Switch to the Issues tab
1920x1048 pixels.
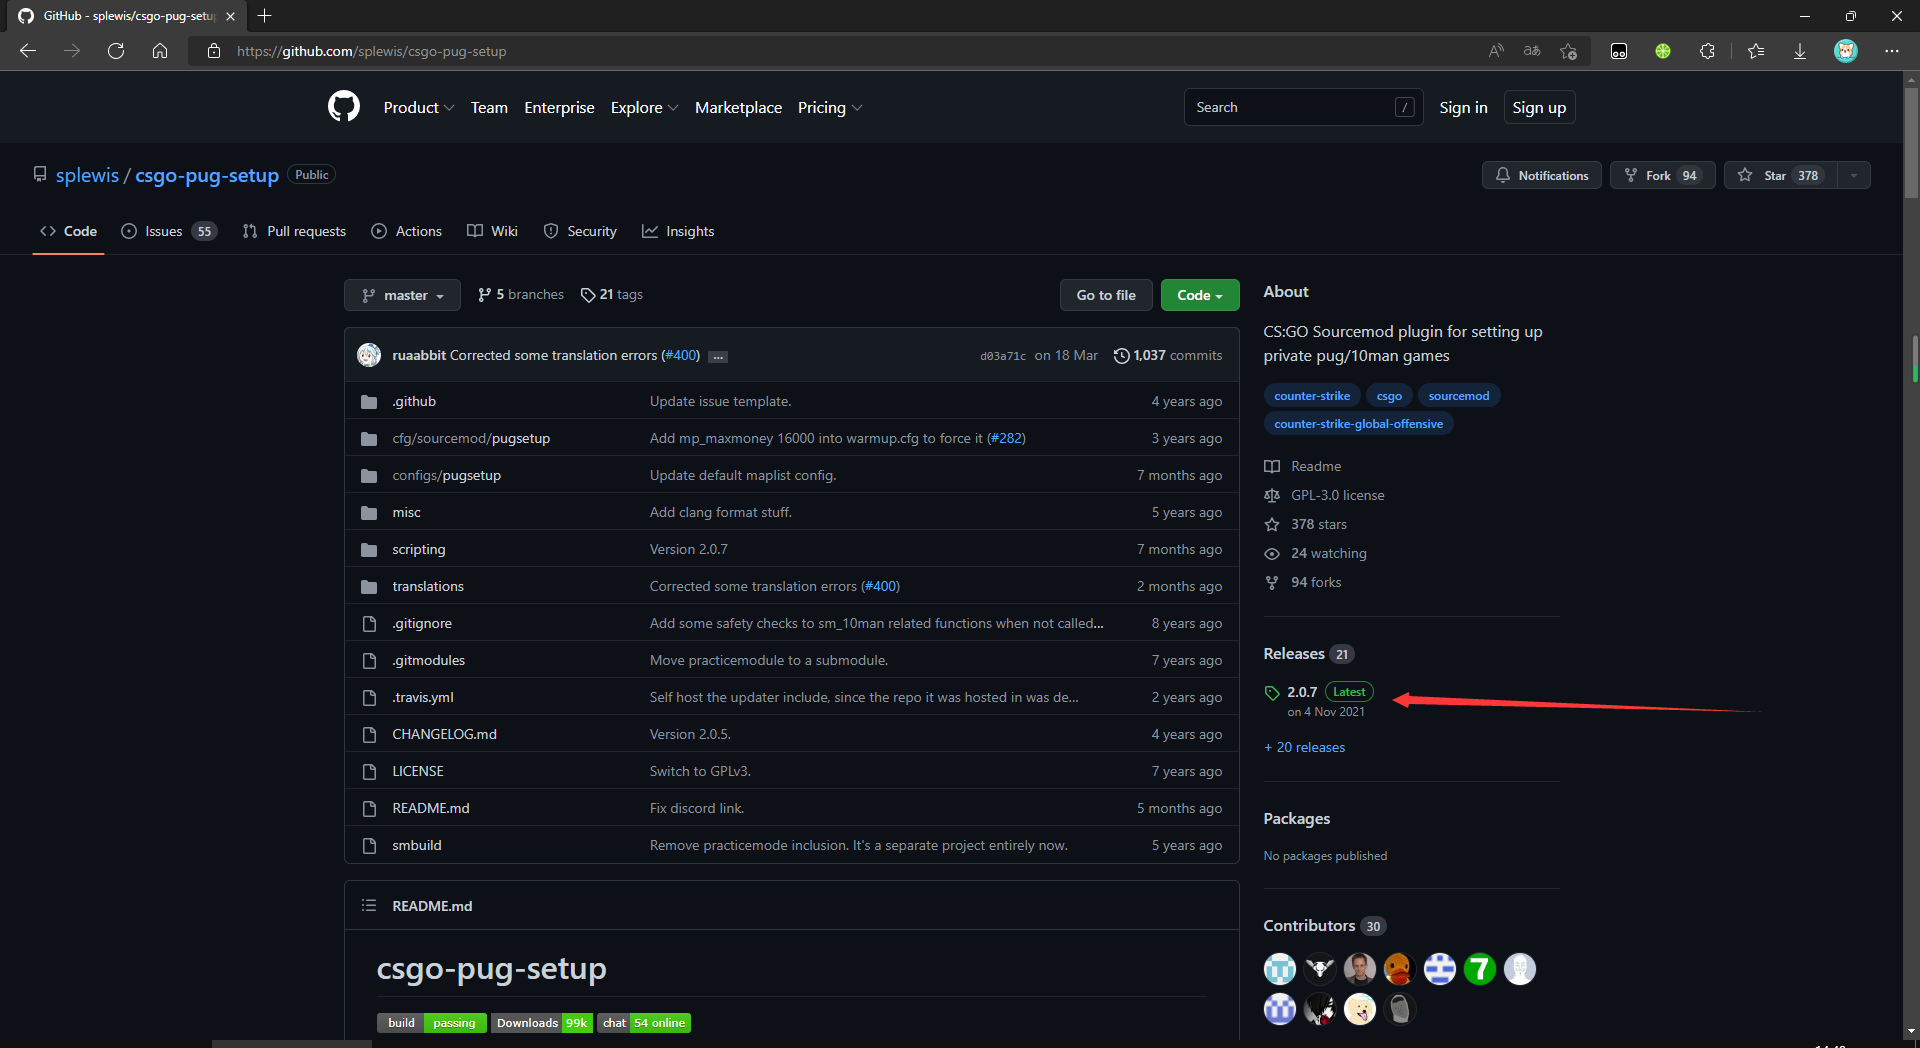click(169, 231)
